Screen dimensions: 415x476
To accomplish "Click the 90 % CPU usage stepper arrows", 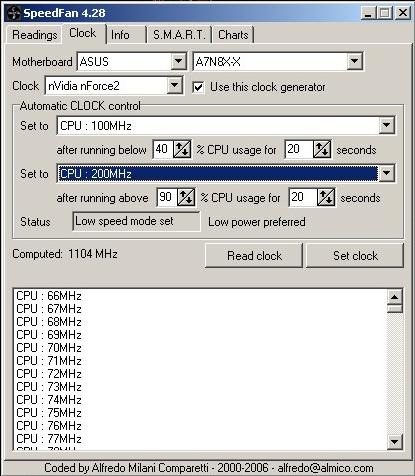I will pos(186,197).
